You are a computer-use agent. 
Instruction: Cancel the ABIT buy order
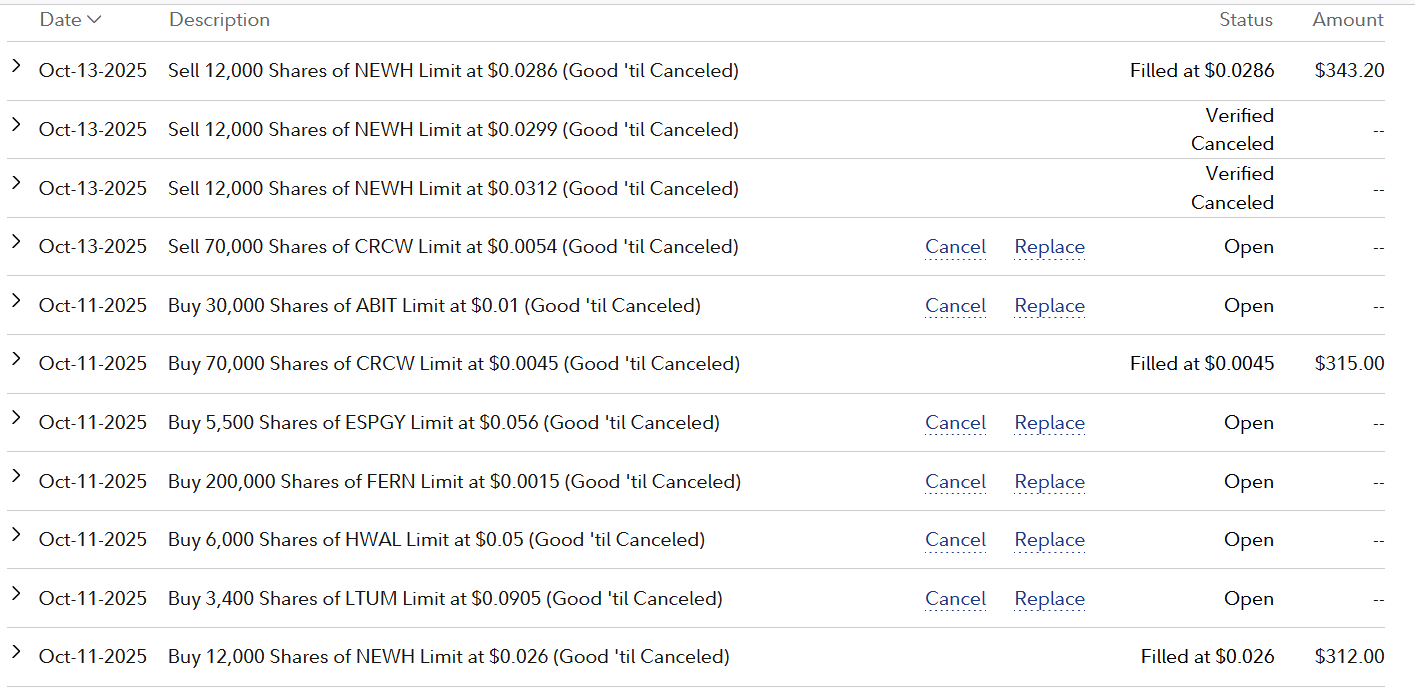click(955, 306)
